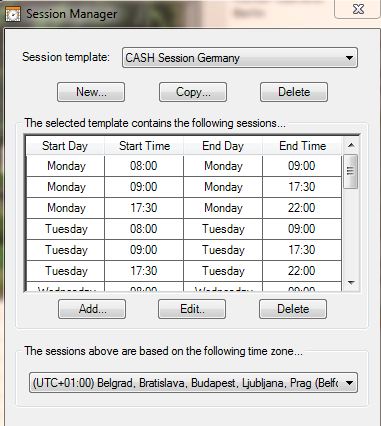
Task: Select the Tuesday 17:30 start time cell
Action: (x=144, y=271)
